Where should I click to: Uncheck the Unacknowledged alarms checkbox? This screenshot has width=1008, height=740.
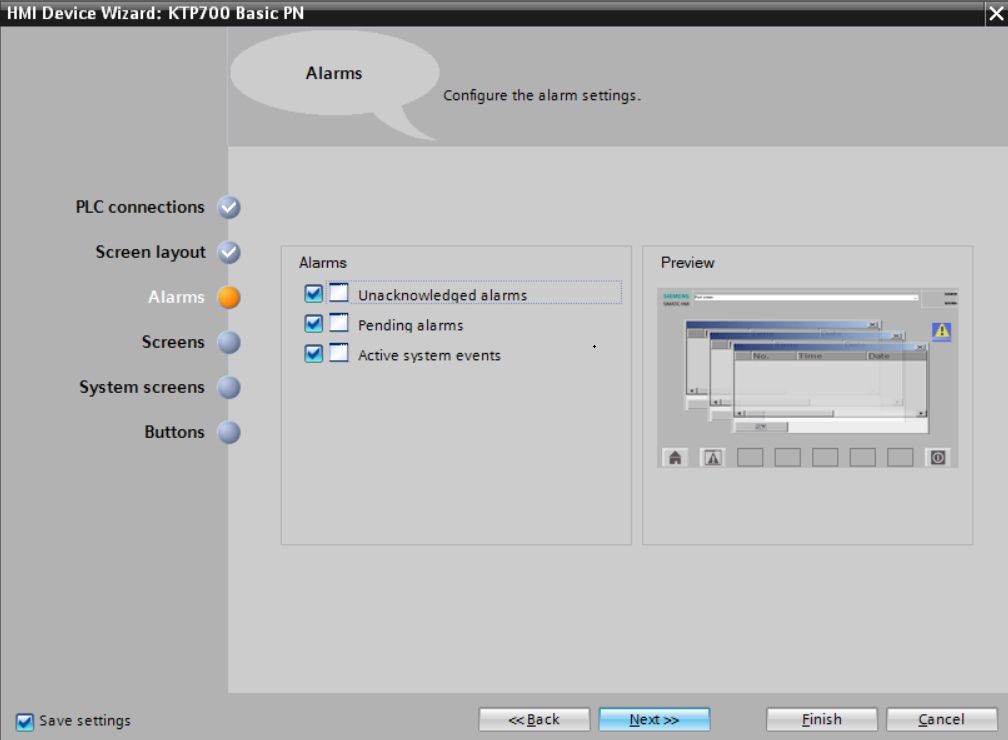tap(314, 294)
